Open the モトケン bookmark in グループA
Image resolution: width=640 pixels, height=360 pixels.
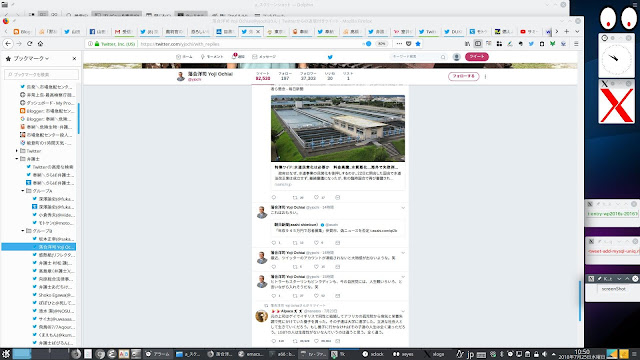tap(53, 223)
